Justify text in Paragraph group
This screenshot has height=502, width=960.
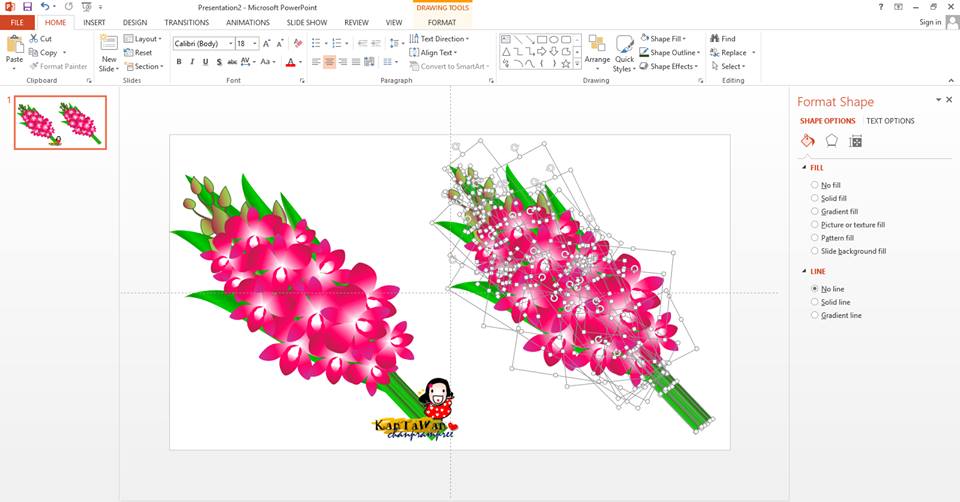[x=356, y=62]
